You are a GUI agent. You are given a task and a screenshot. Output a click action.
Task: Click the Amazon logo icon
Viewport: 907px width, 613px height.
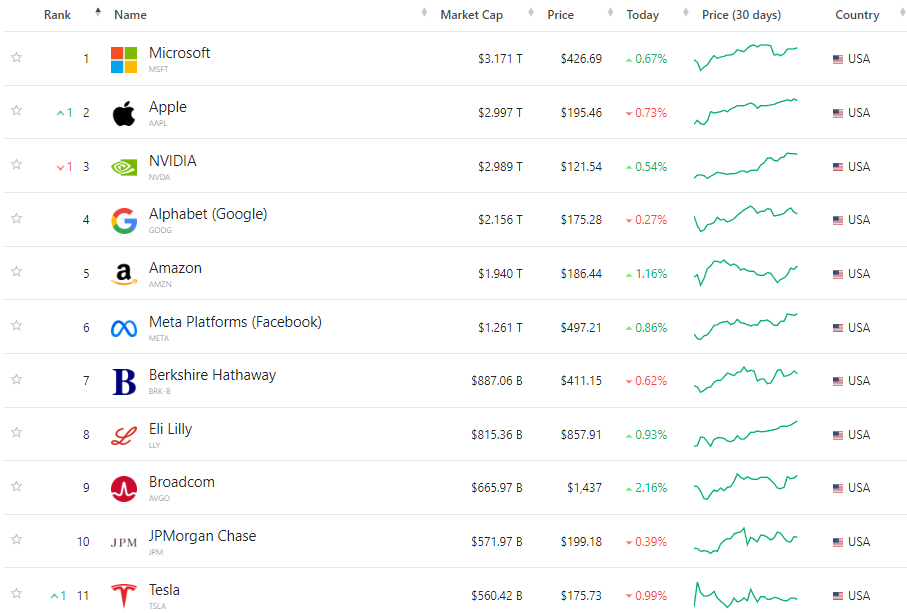tap(124, 274)
